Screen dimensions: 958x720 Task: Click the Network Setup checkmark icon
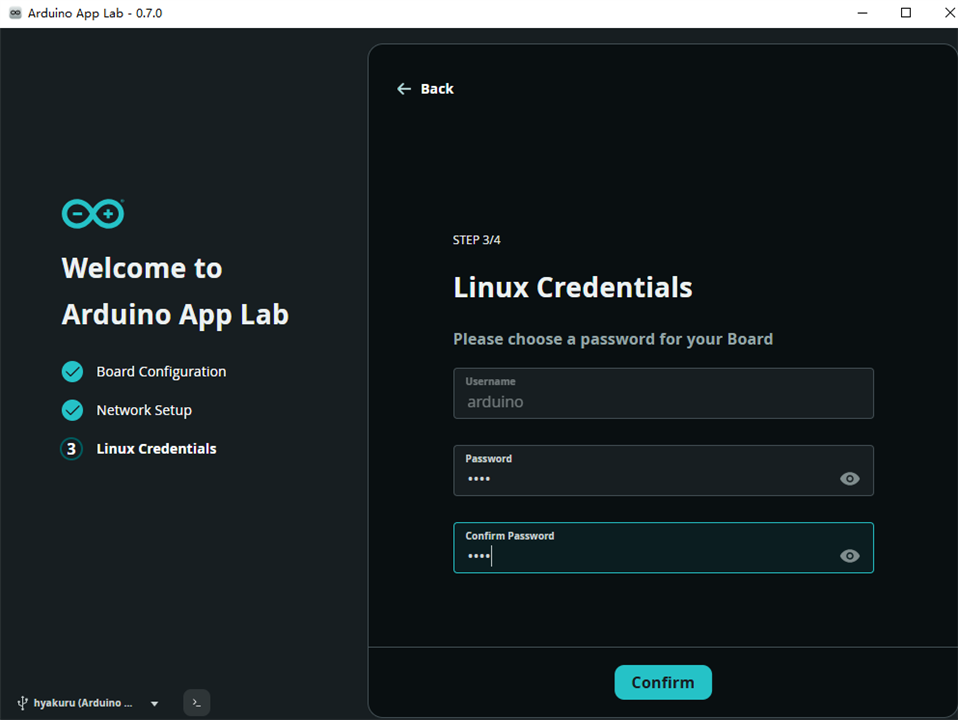(x=72, y=410)
